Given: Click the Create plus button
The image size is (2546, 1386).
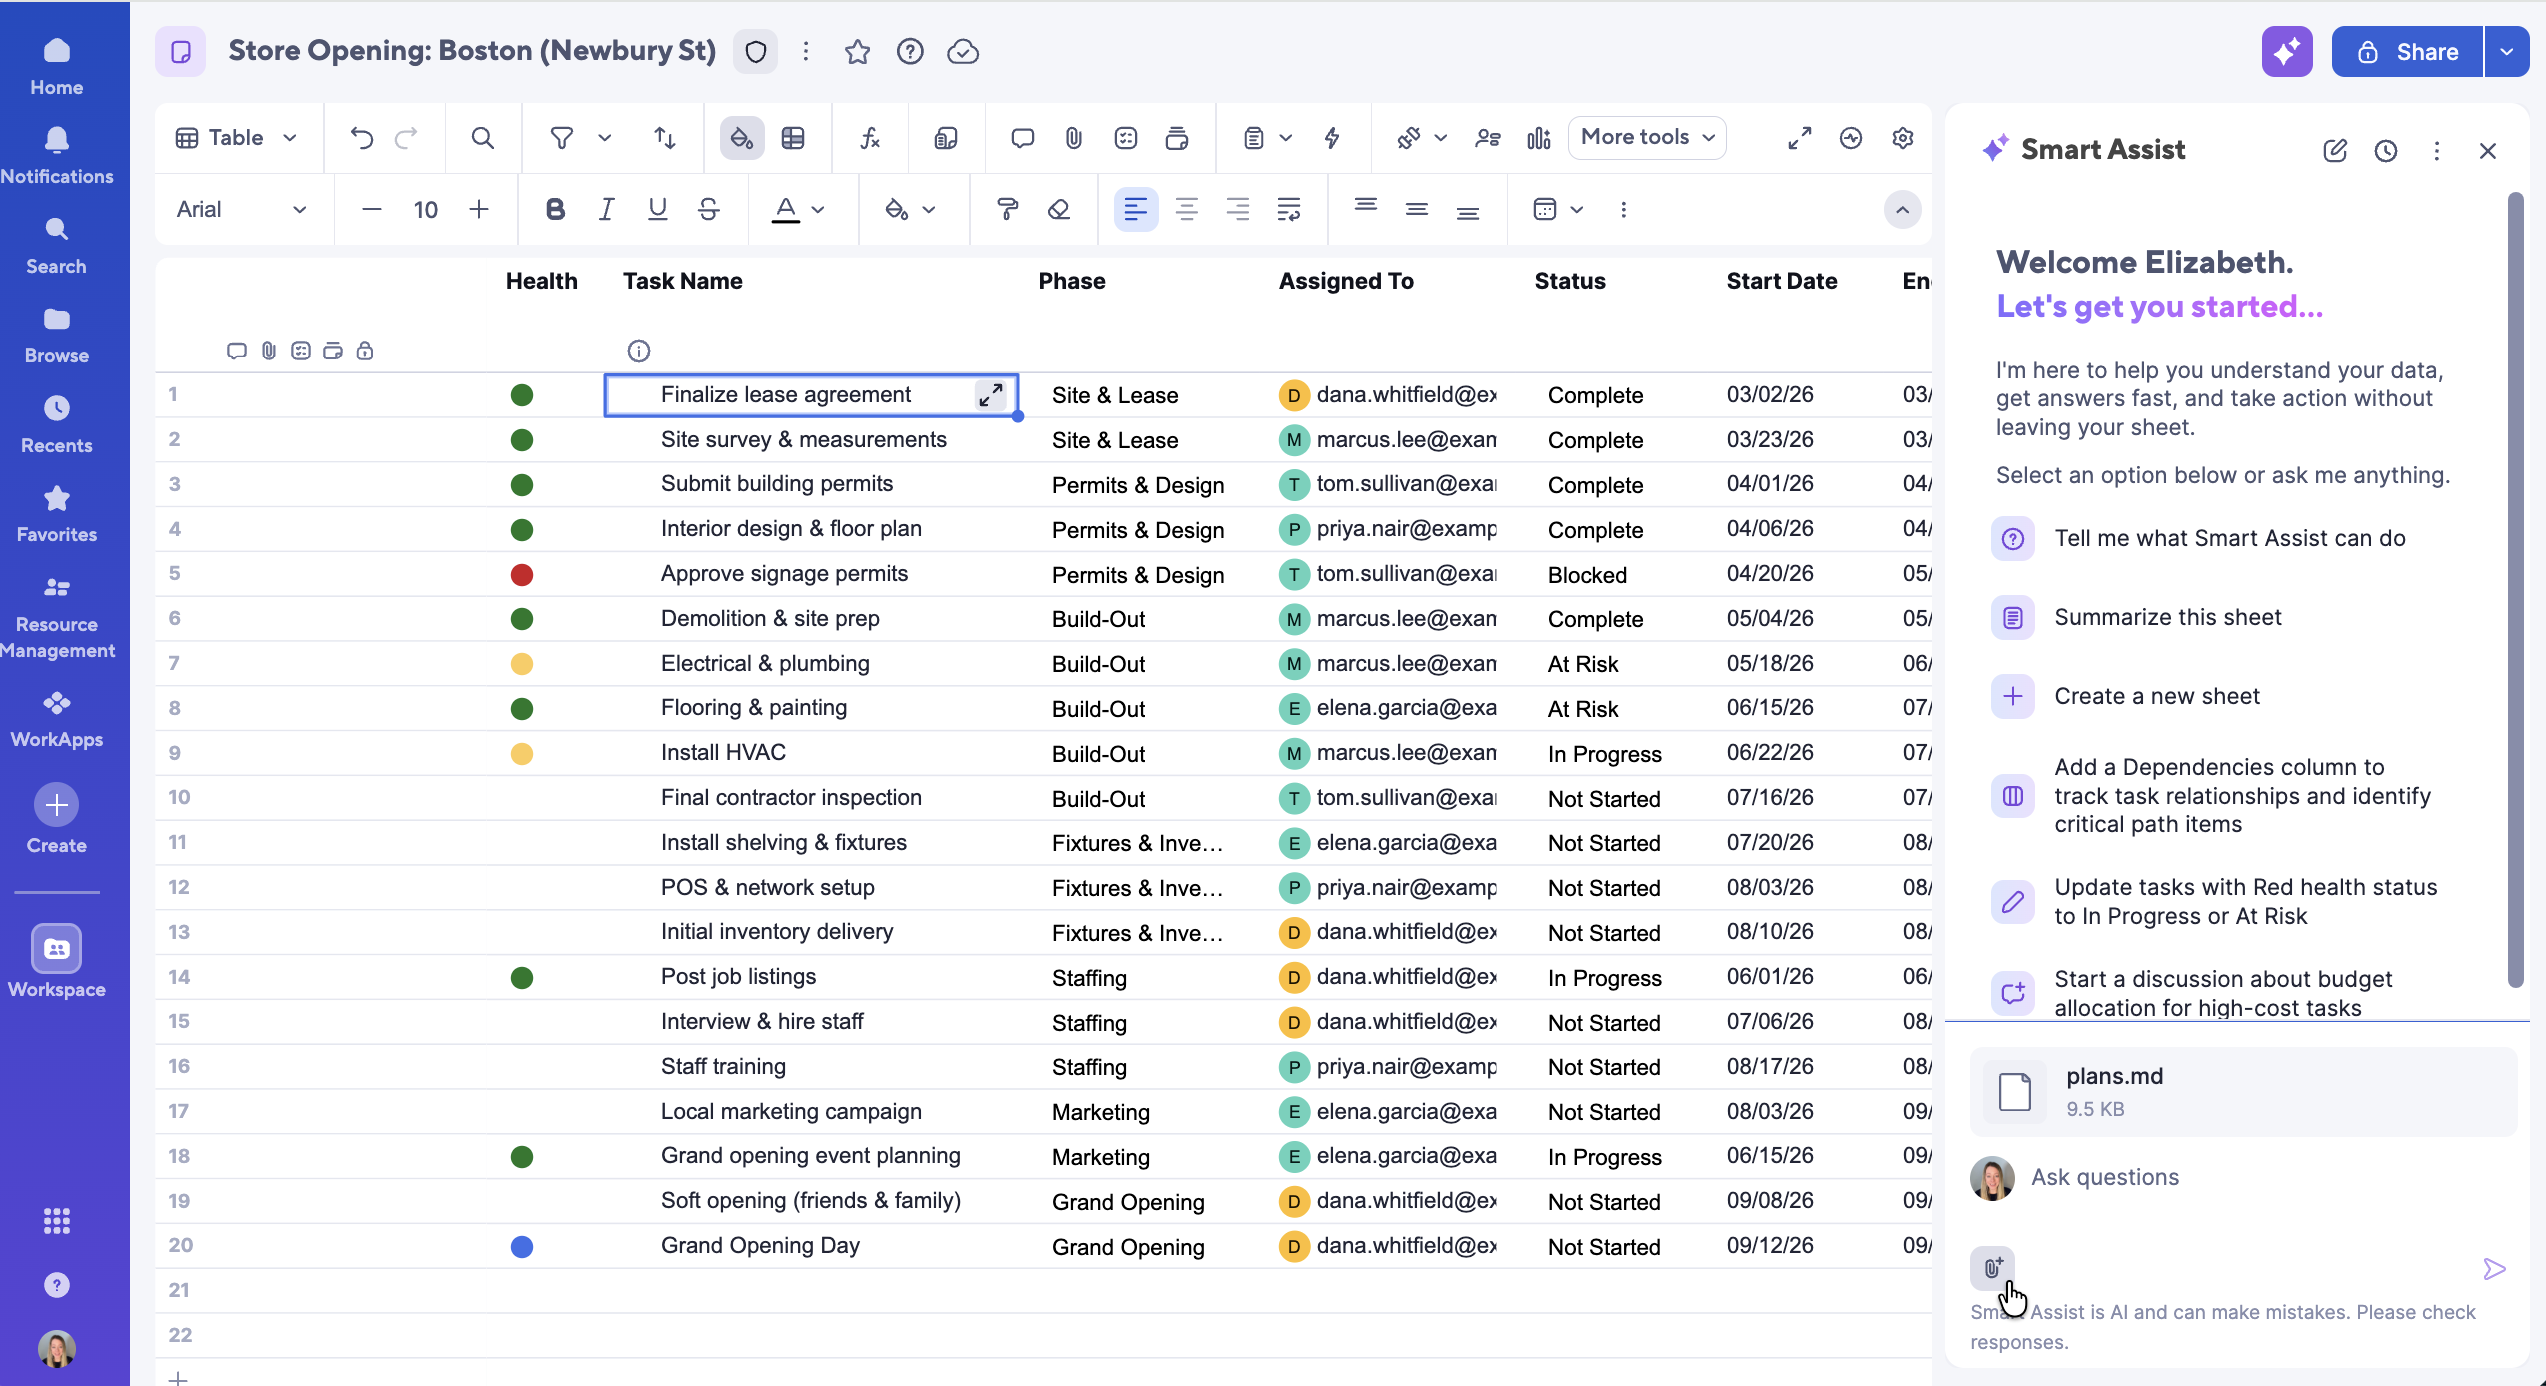Looking at the screenshot, I should [57, 805].
